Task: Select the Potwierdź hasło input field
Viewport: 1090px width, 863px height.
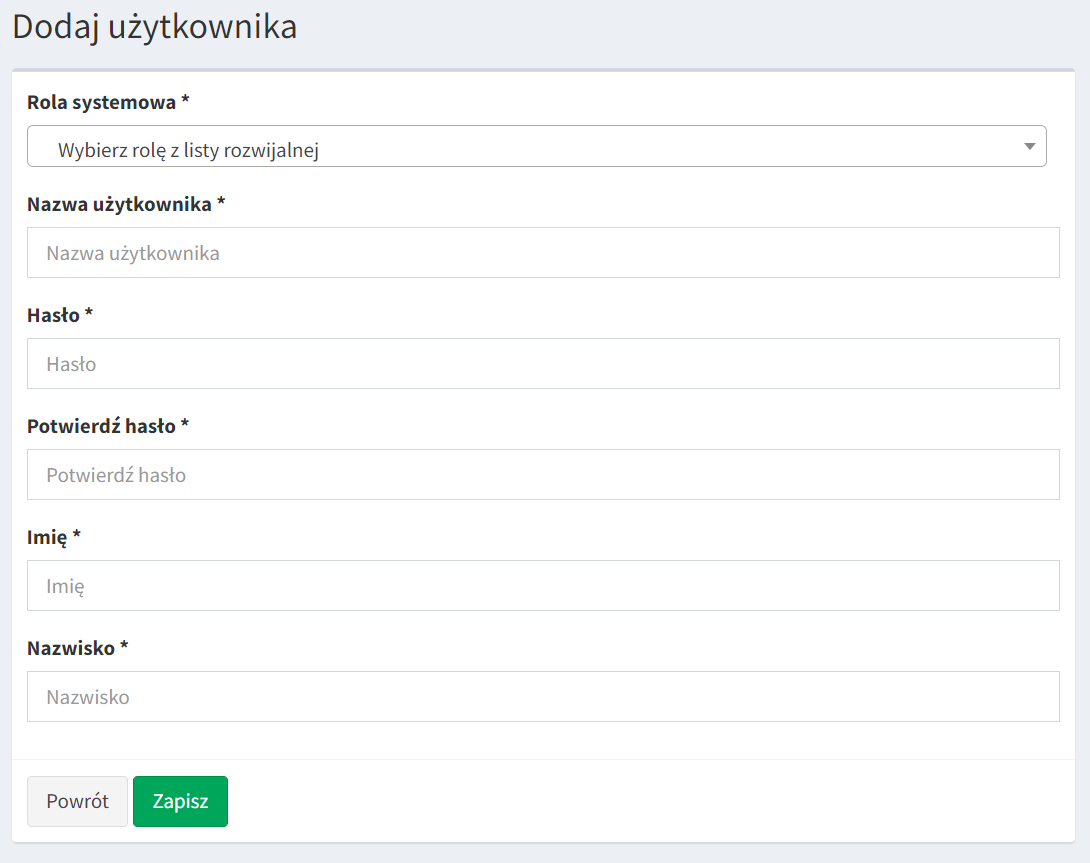Action: click(542, 475)
